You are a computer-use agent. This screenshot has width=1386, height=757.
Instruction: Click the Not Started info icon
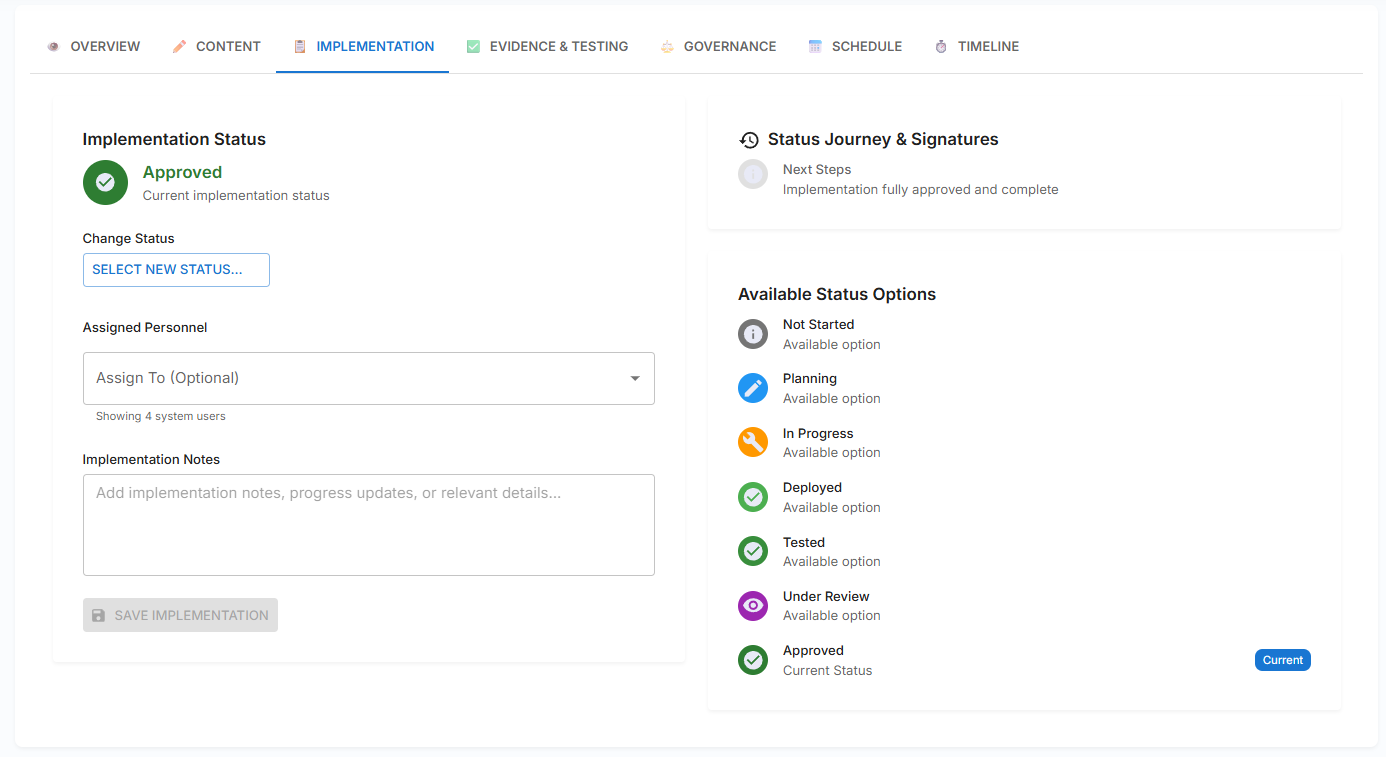coord(752,334)
